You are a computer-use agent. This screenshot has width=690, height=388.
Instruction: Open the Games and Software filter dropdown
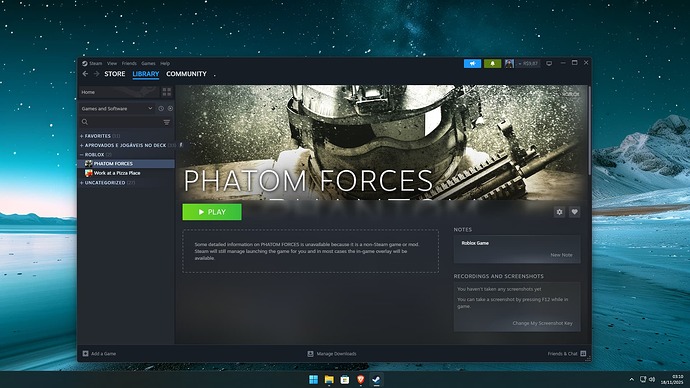(x=117, y=109)
